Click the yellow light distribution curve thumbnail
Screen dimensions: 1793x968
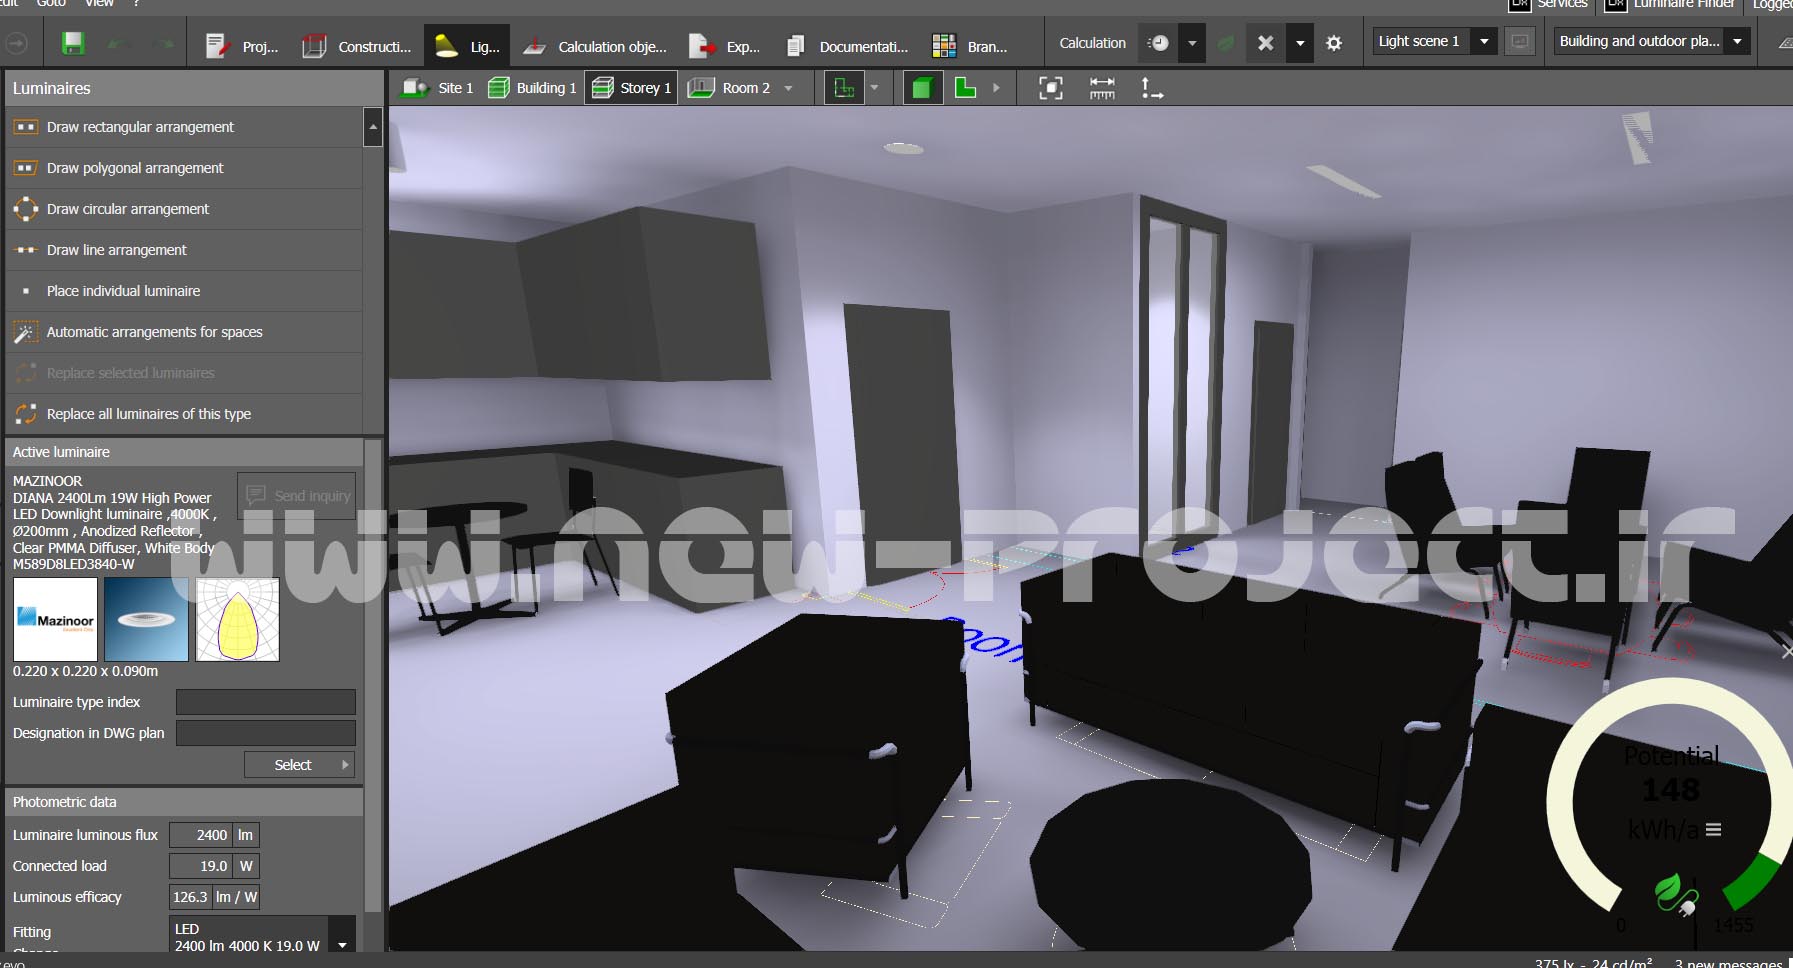(237, 619)
